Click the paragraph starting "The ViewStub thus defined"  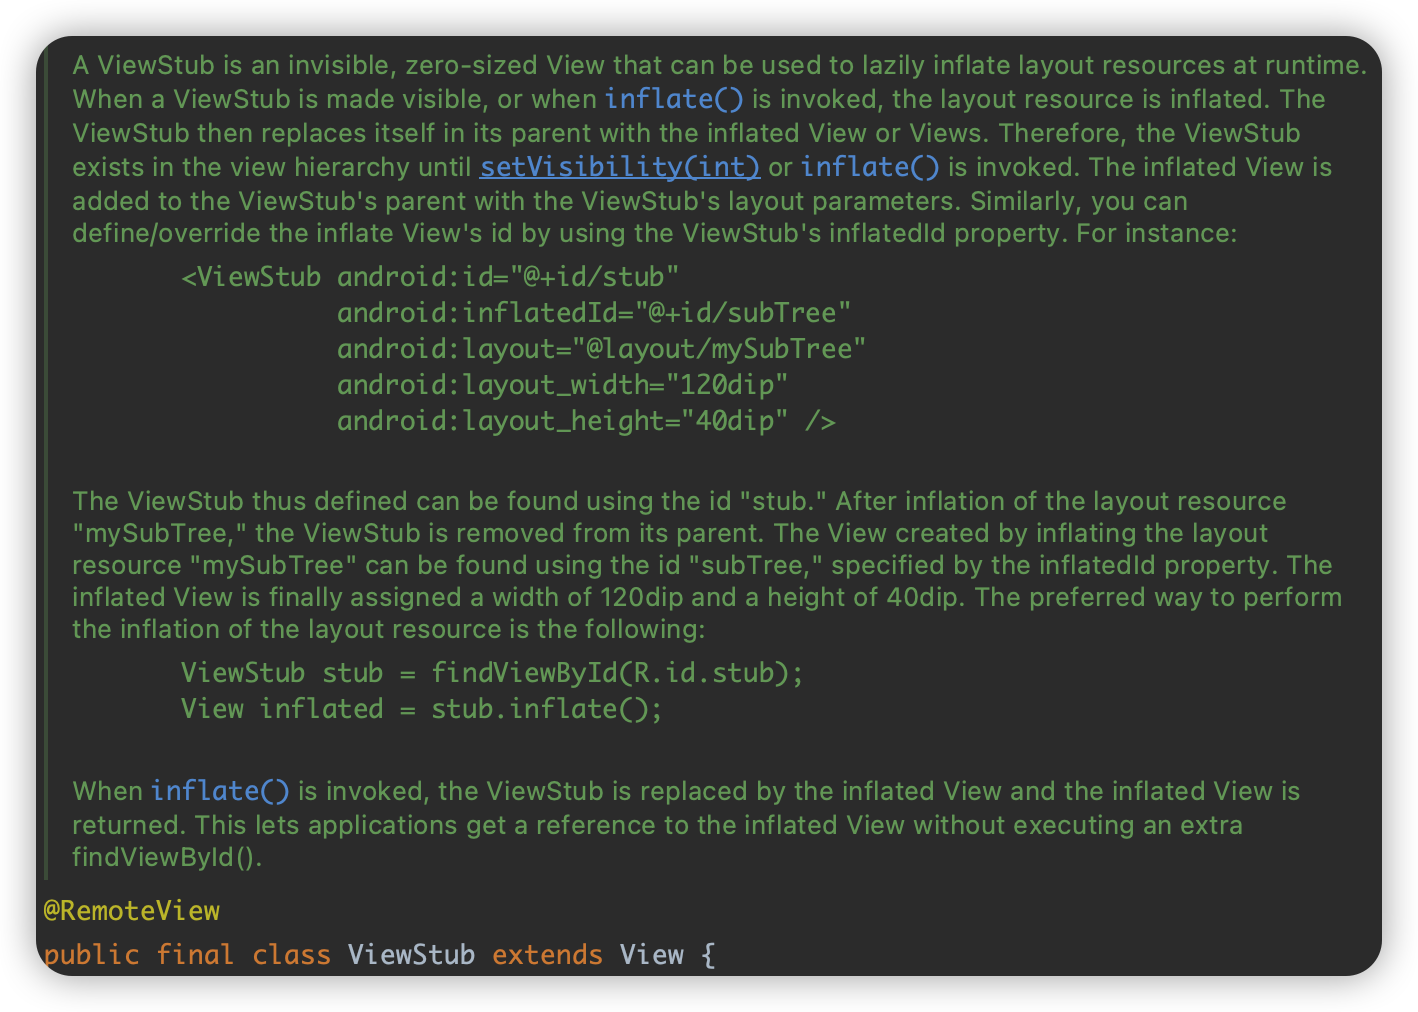coord(707,565)
